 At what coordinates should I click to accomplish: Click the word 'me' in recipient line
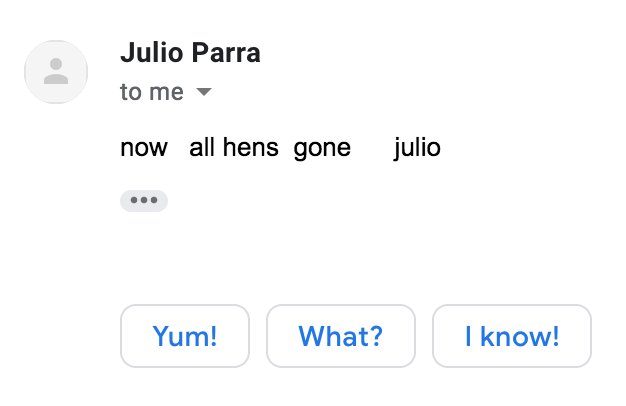[166, 93]
